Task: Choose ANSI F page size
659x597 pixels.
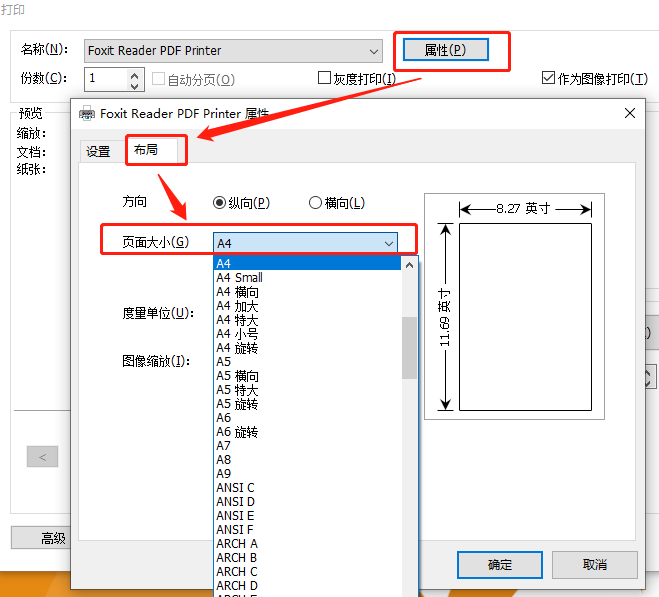Action: point(308,529)
